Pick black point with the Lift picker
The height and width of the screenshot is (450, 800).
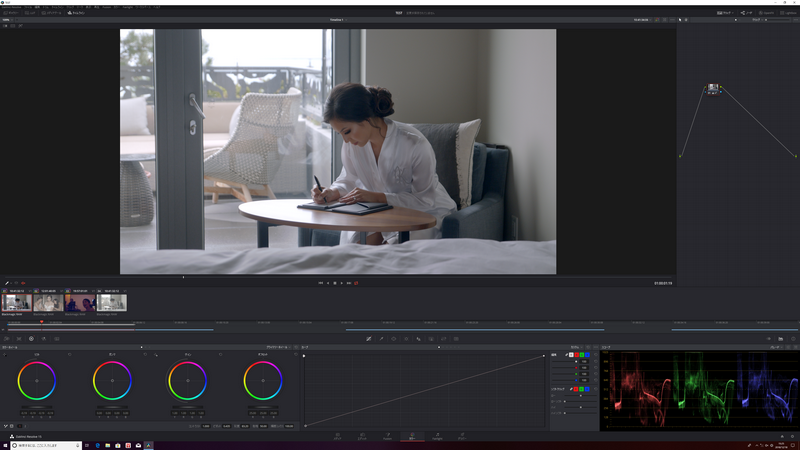[x=5, y=355]
